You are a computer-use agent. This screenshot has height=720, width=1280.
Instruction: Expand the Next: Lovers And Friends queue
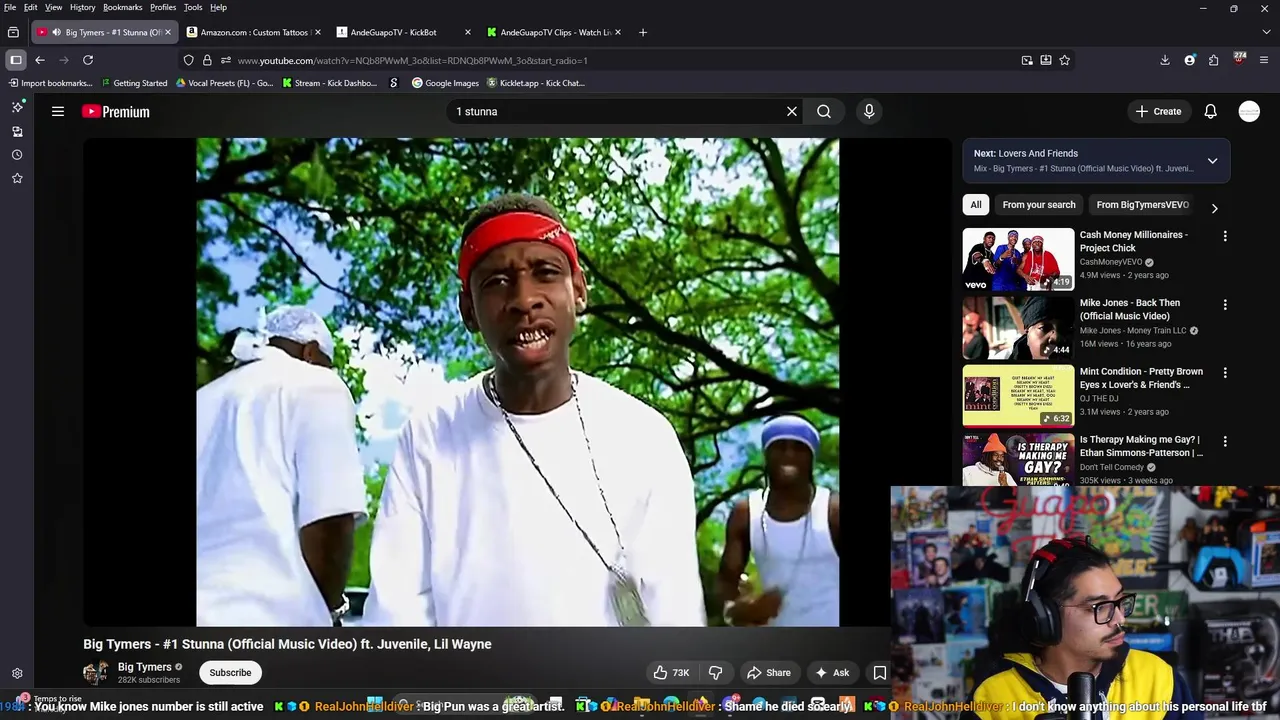1212,161
